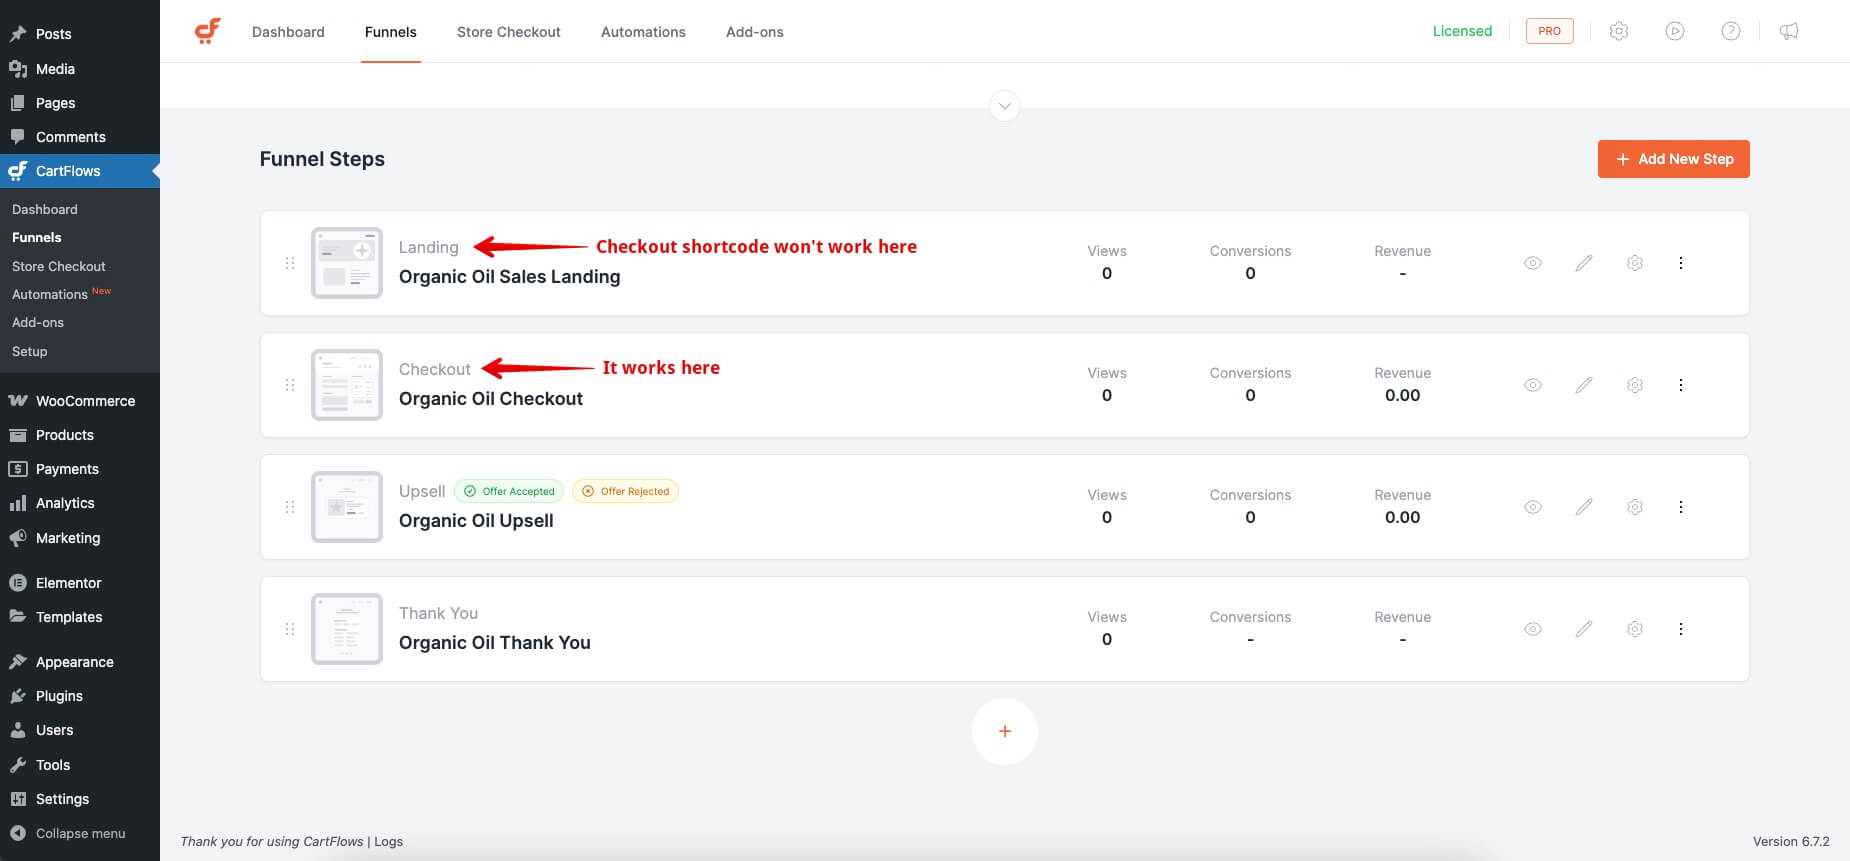Screen dimensions: 1850x861
Task: Open the Thank You step thumbnail
Action: coord(347,629)
